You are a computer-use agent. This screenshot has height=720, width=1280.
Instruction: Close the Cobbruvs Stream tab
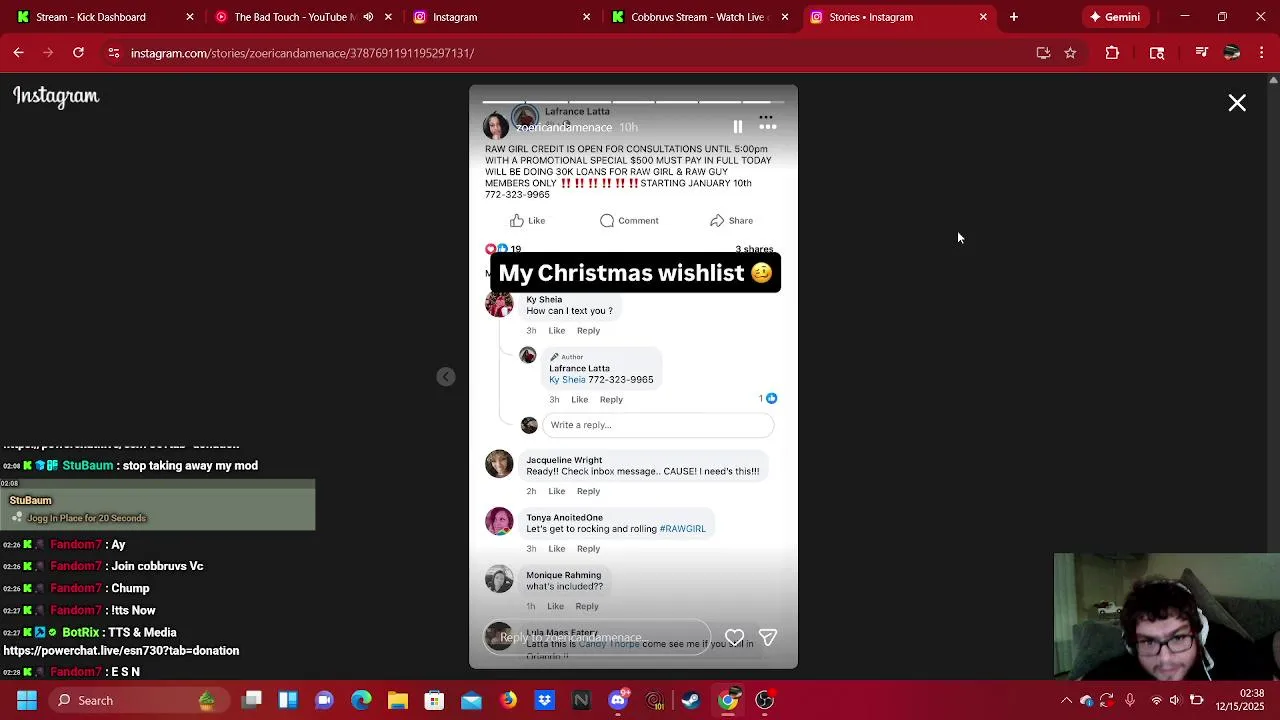pyautogui.click(x=785, y=17)
